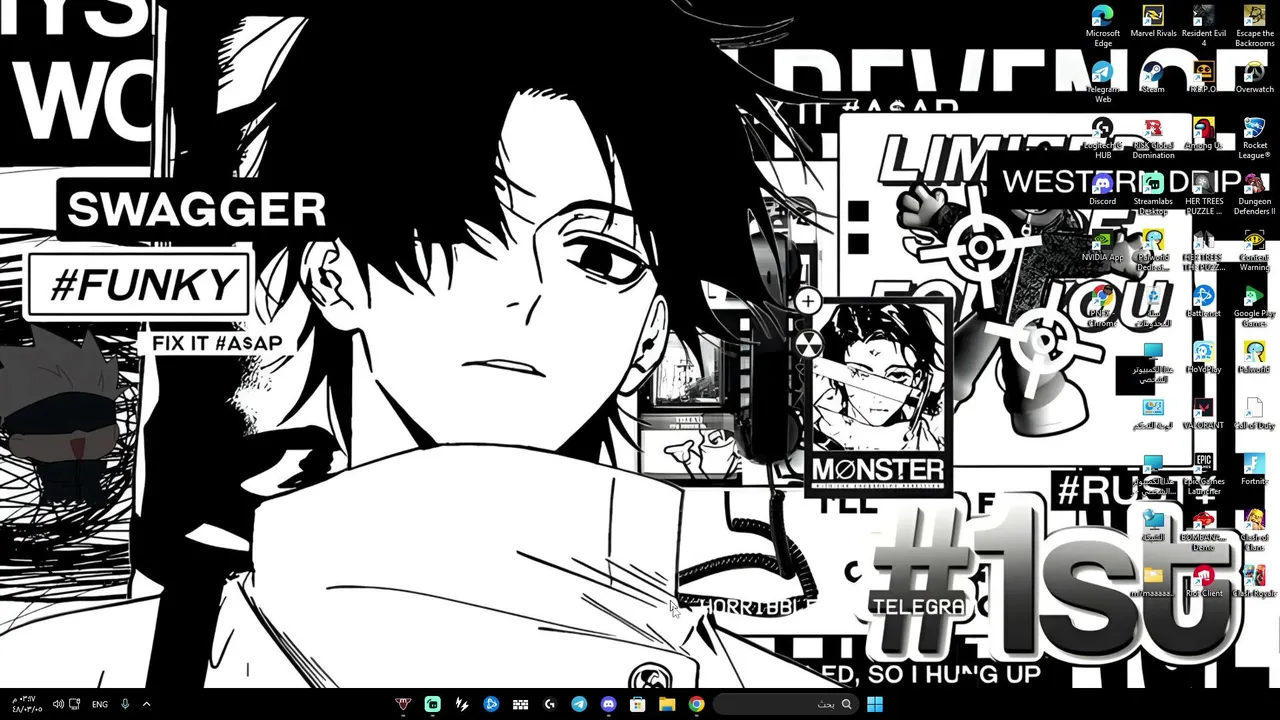Select the Dungeon Defenders II desktop icon
1280x720 pixels.
pyautogui.click(x=1254, y=194)
